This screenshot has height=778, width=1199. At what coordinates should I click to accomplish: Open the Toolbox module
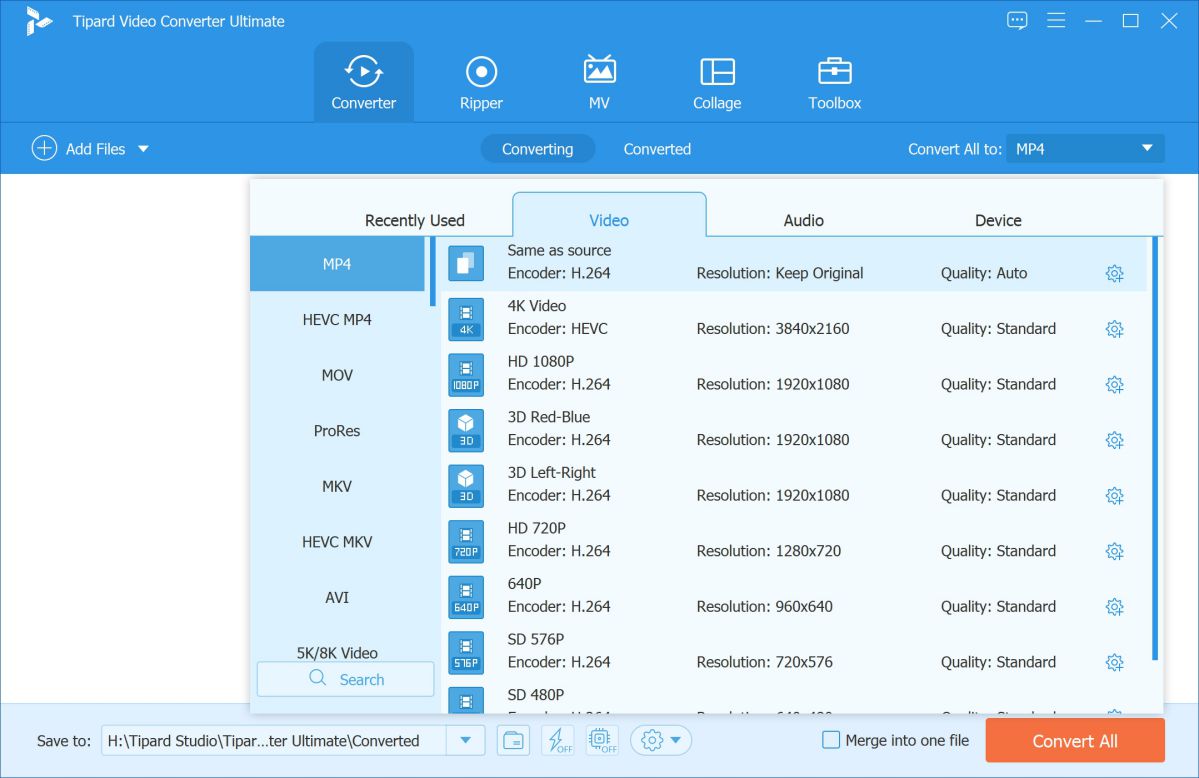834,83
